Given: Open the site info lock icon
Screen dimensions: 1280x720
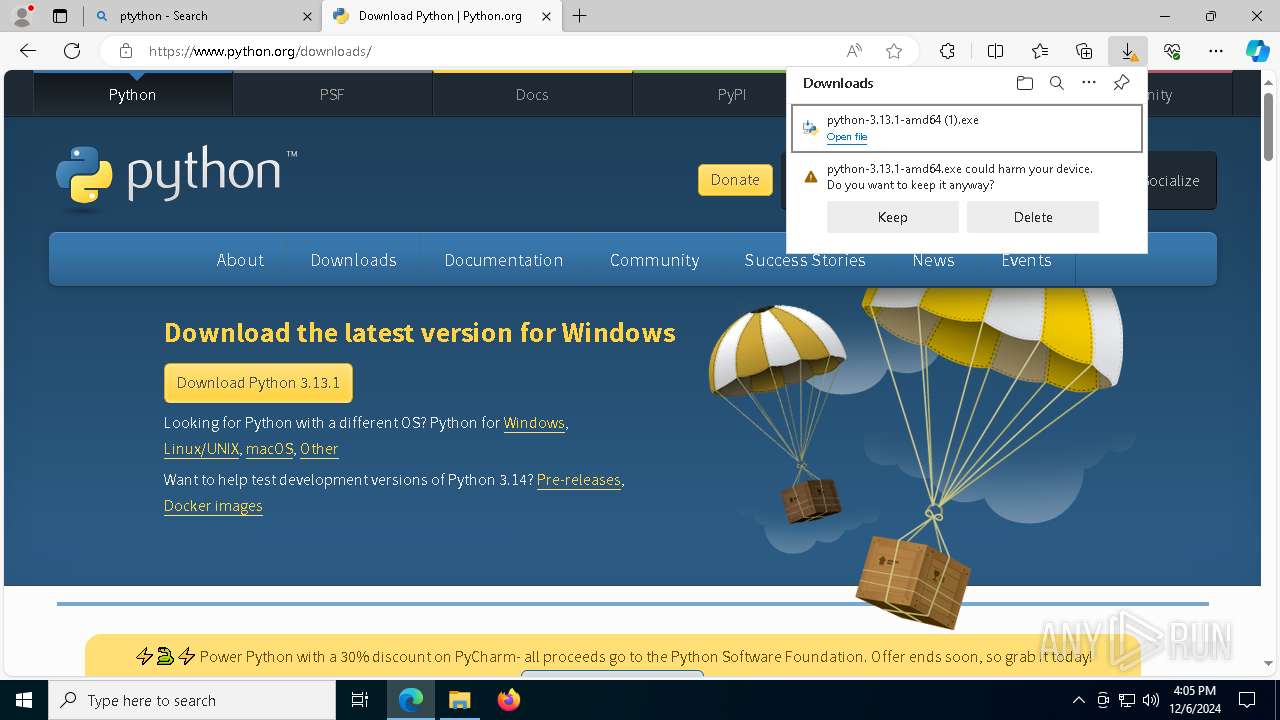Looking at the screenshot, I should (125, 51).
